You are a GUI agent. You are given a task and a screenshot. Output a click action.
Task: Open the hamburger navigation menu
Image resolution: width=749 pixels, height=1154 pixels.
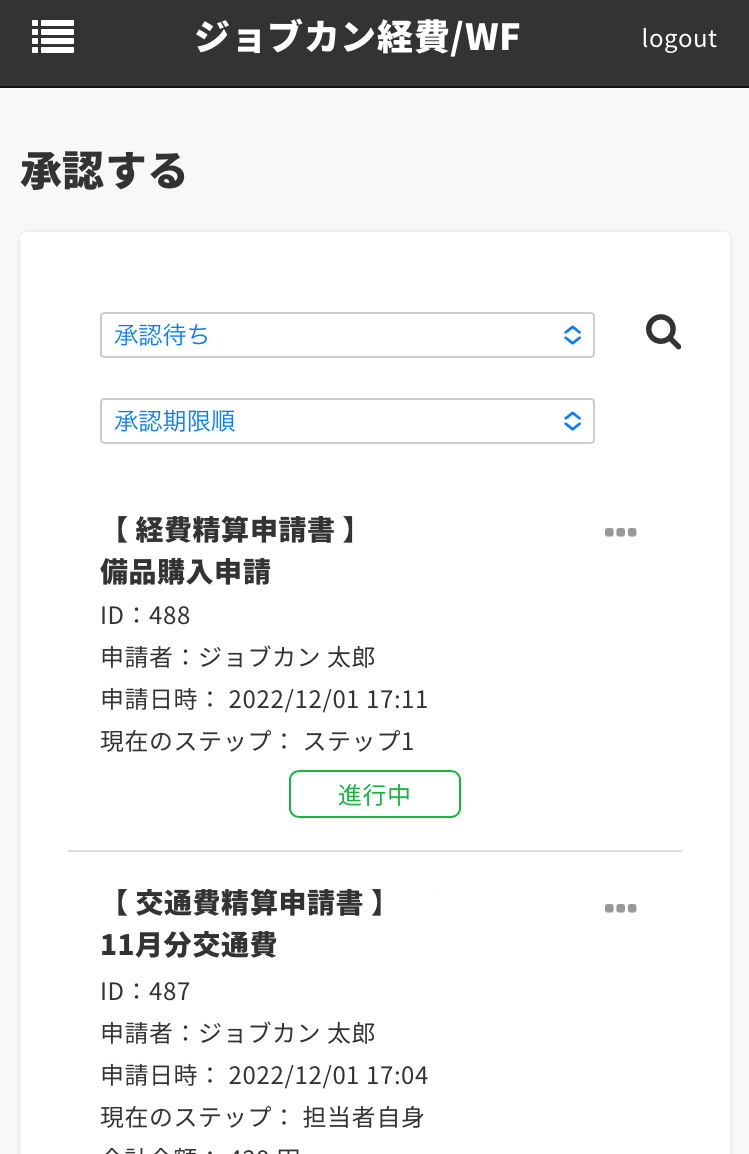(53, 37)
